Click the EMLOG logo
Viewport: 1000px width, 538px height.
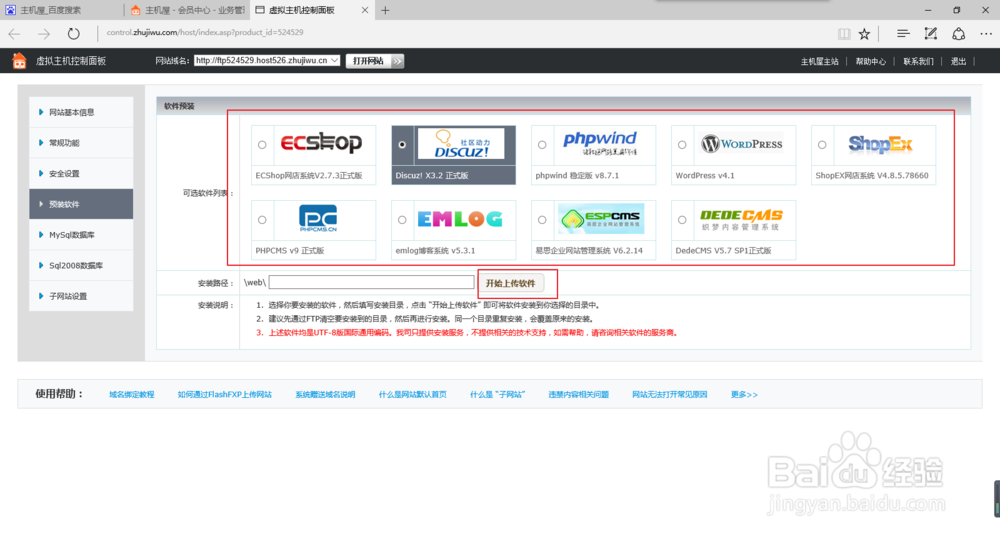click(x=460, y=219)
